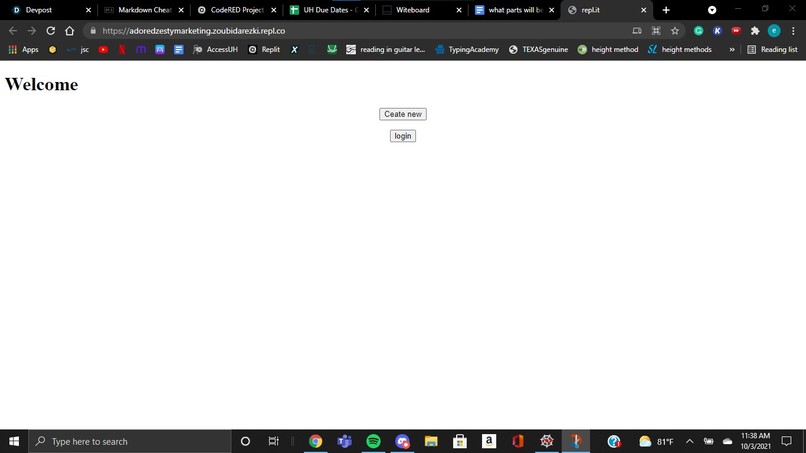Open the Reading list panel
The image size is (806, 453).
pyautogui.click(x=772, y=49)
